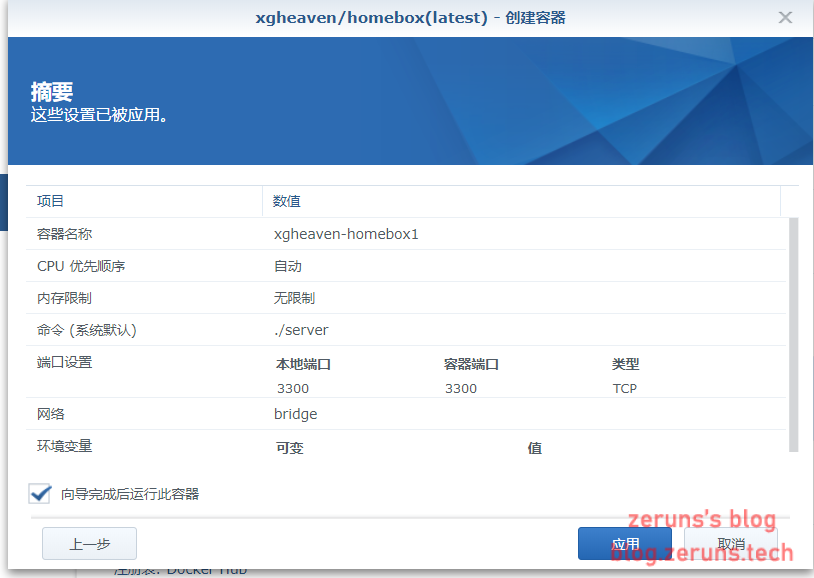Click the value 自动
The image size is (814, 578).
click(288, 266)
